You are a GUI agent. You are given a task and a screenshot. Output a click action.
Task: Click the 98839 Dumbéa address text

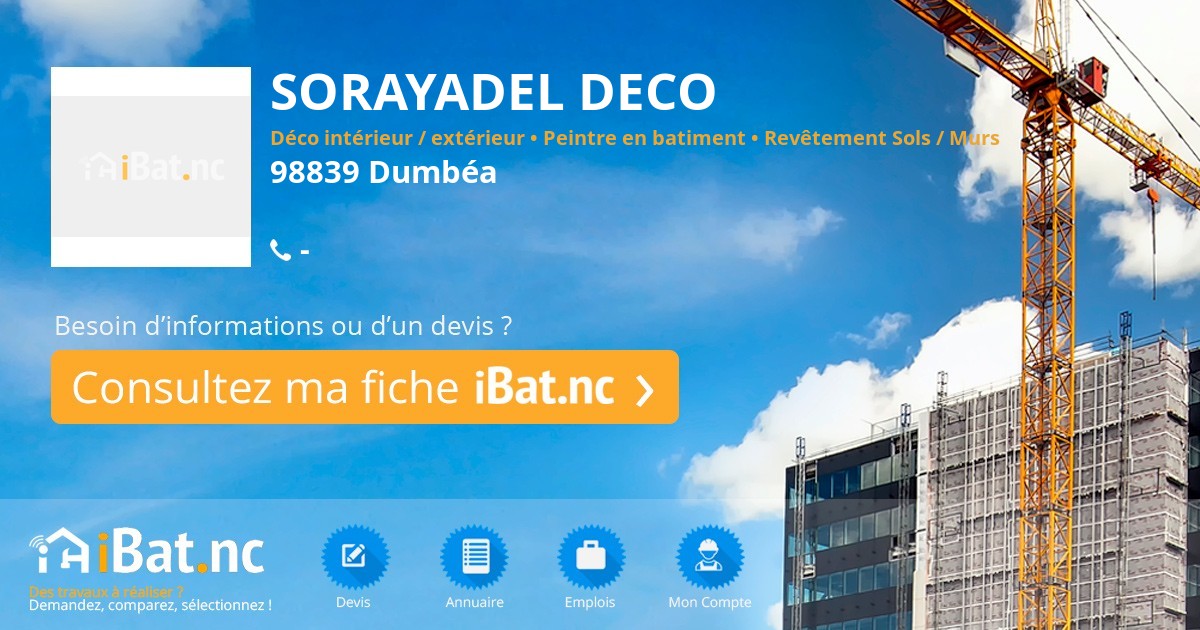click(x=384, y=172)
